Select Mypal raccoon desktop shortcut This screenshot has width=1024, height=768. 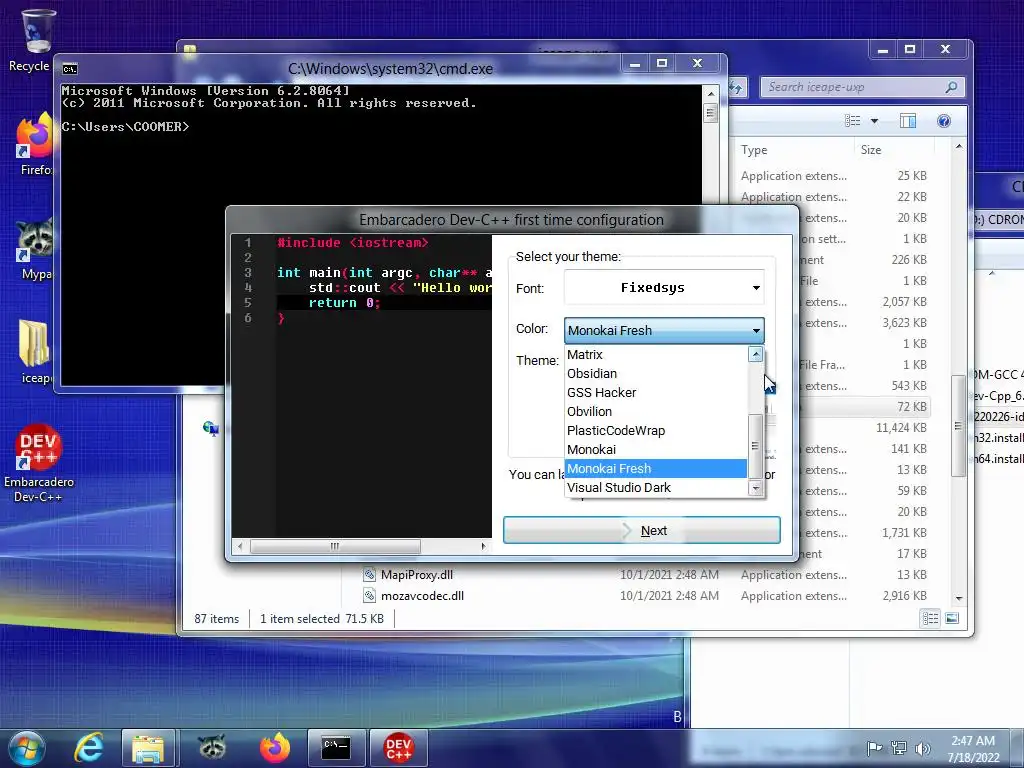coord(34,249)
